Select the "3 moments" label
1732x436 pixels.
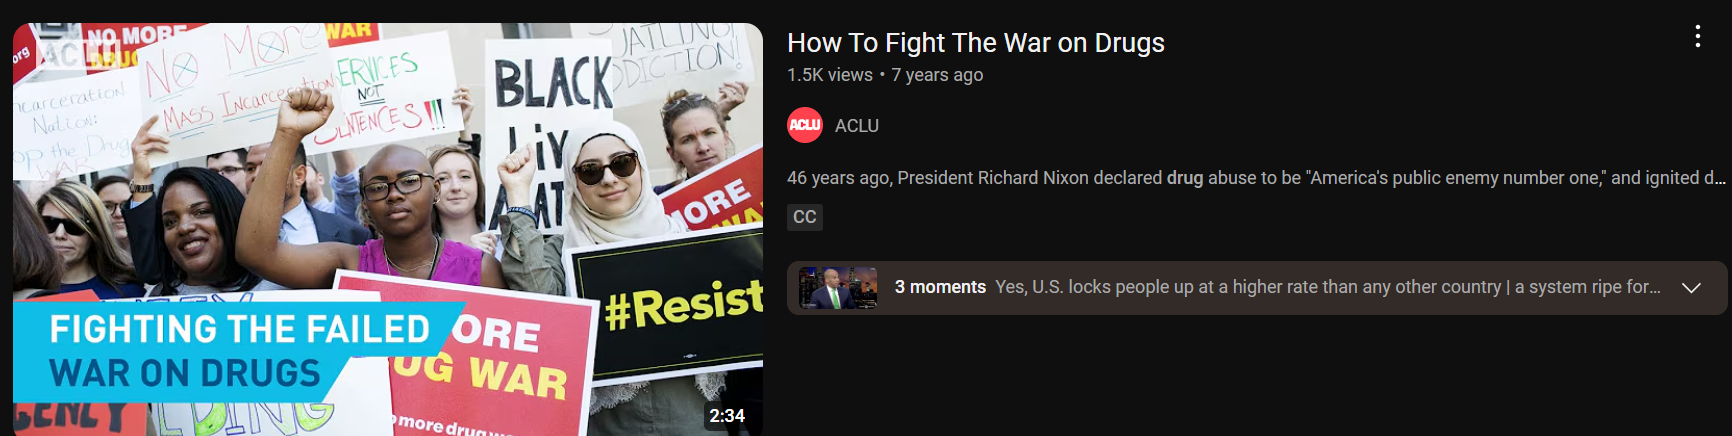point(940,287)
